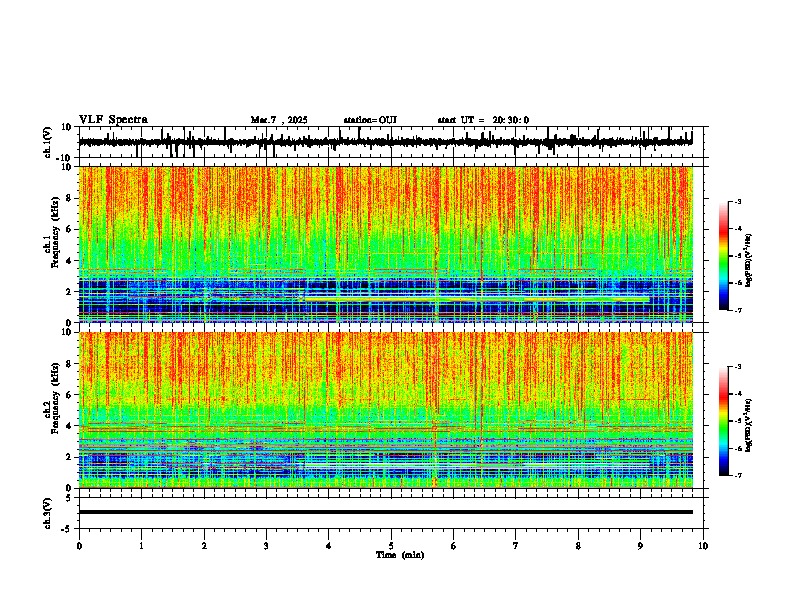The image size is (792, 612).
Task: Click the '6' kHz tick label of ch.1 spectrogram
Action: point(70,229)
